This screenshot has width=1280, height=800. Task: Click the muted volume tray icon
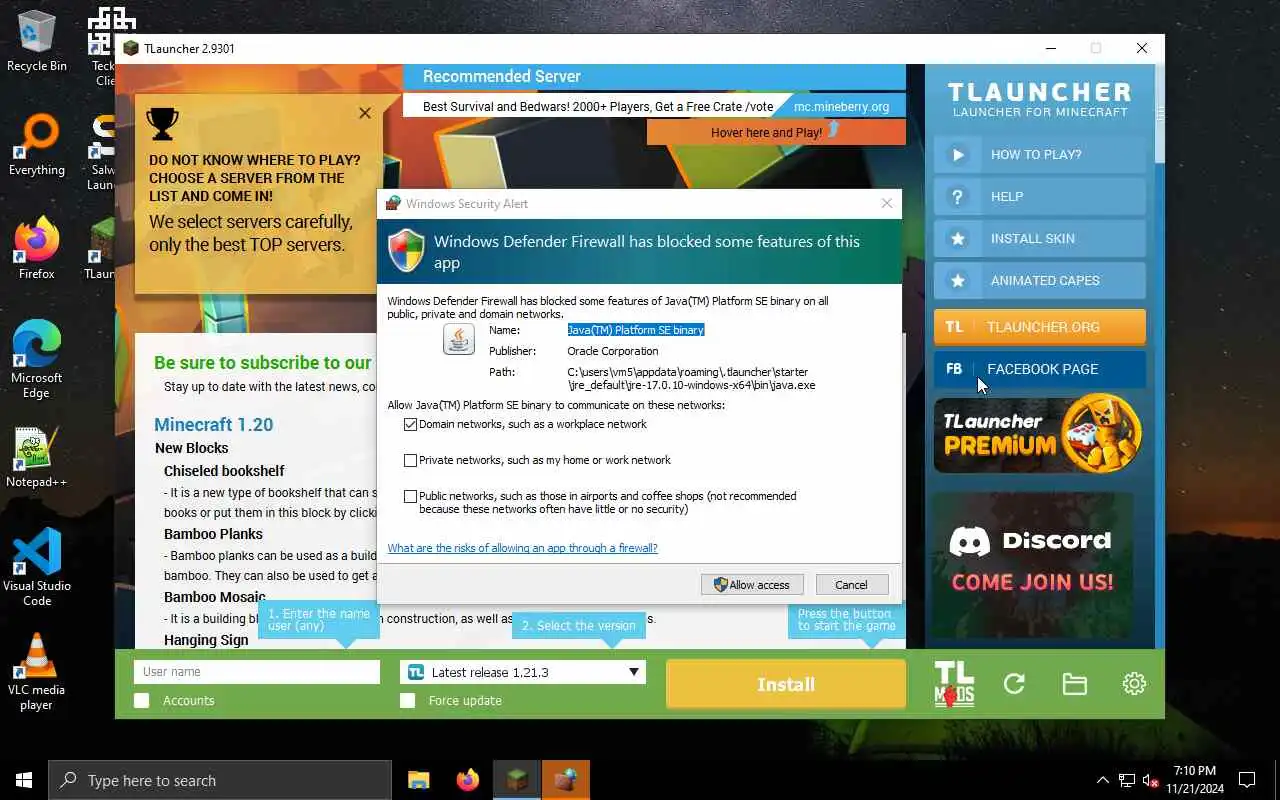point(1151,780)
